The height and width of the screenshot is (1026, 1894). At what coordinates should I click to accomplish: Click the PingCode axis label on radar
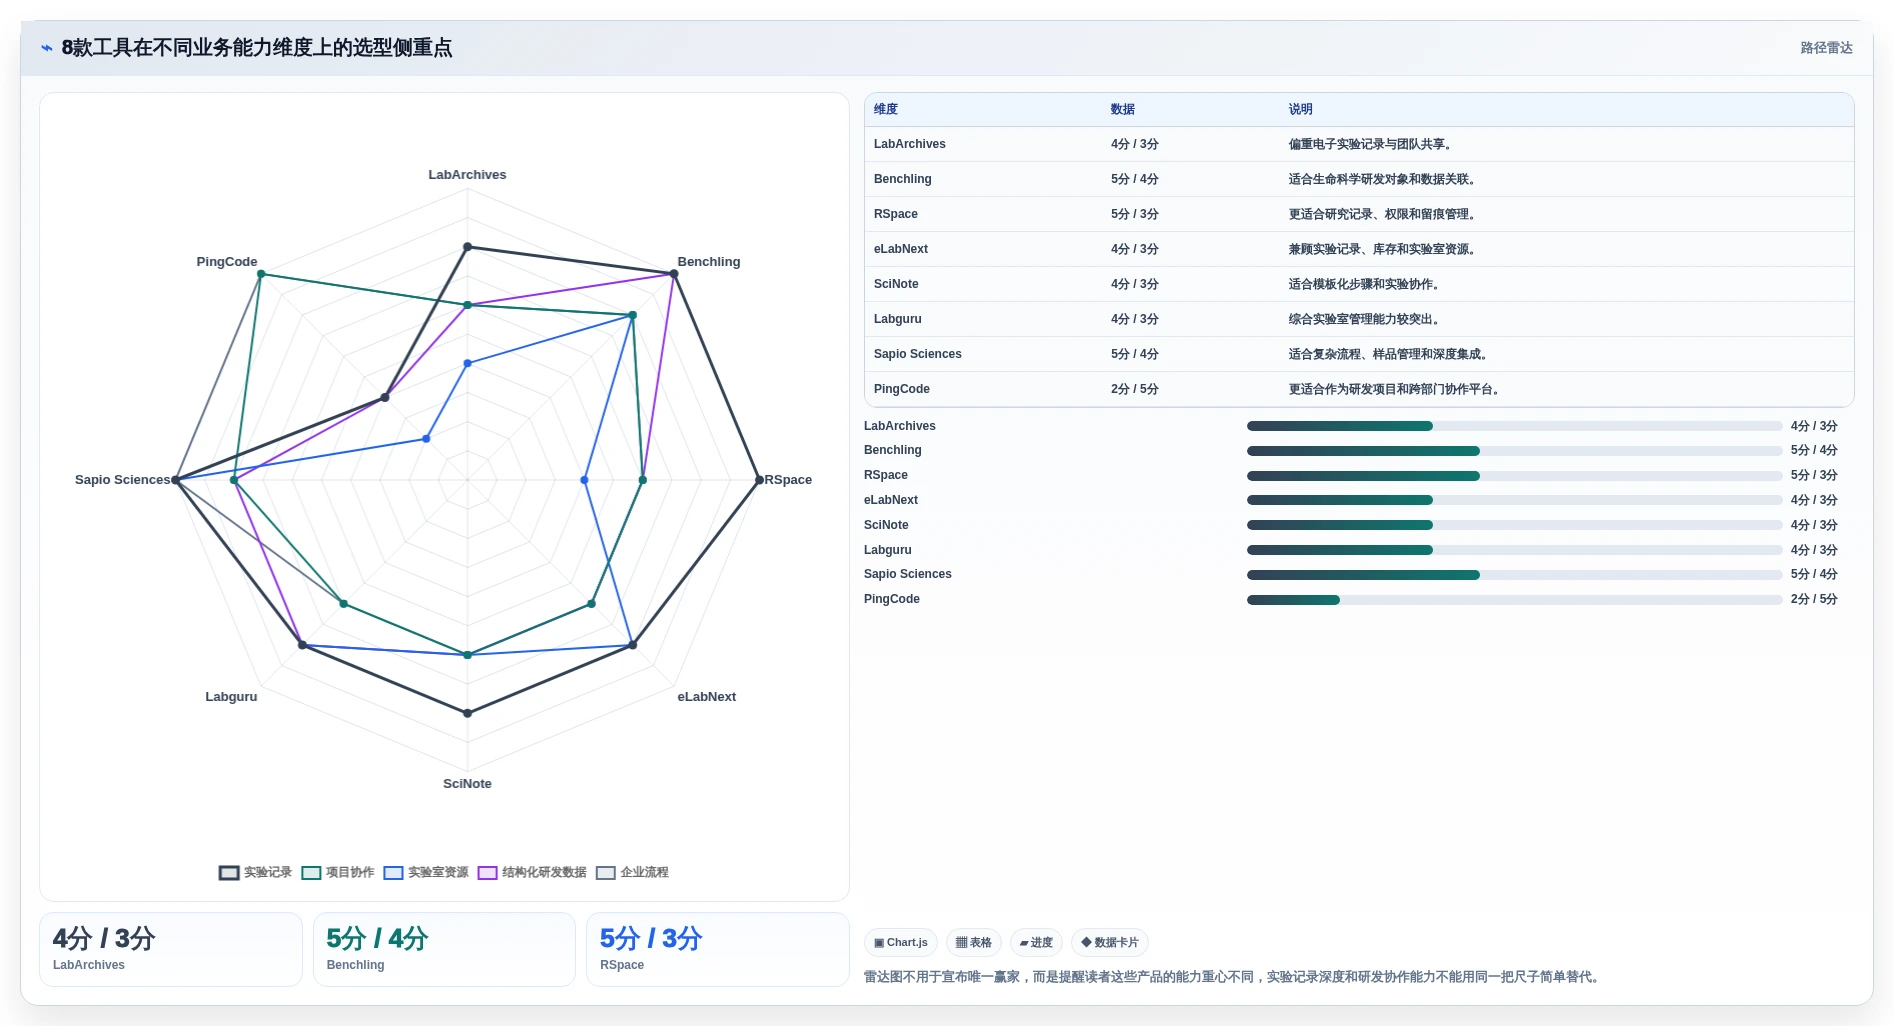[x=227, y=262]
